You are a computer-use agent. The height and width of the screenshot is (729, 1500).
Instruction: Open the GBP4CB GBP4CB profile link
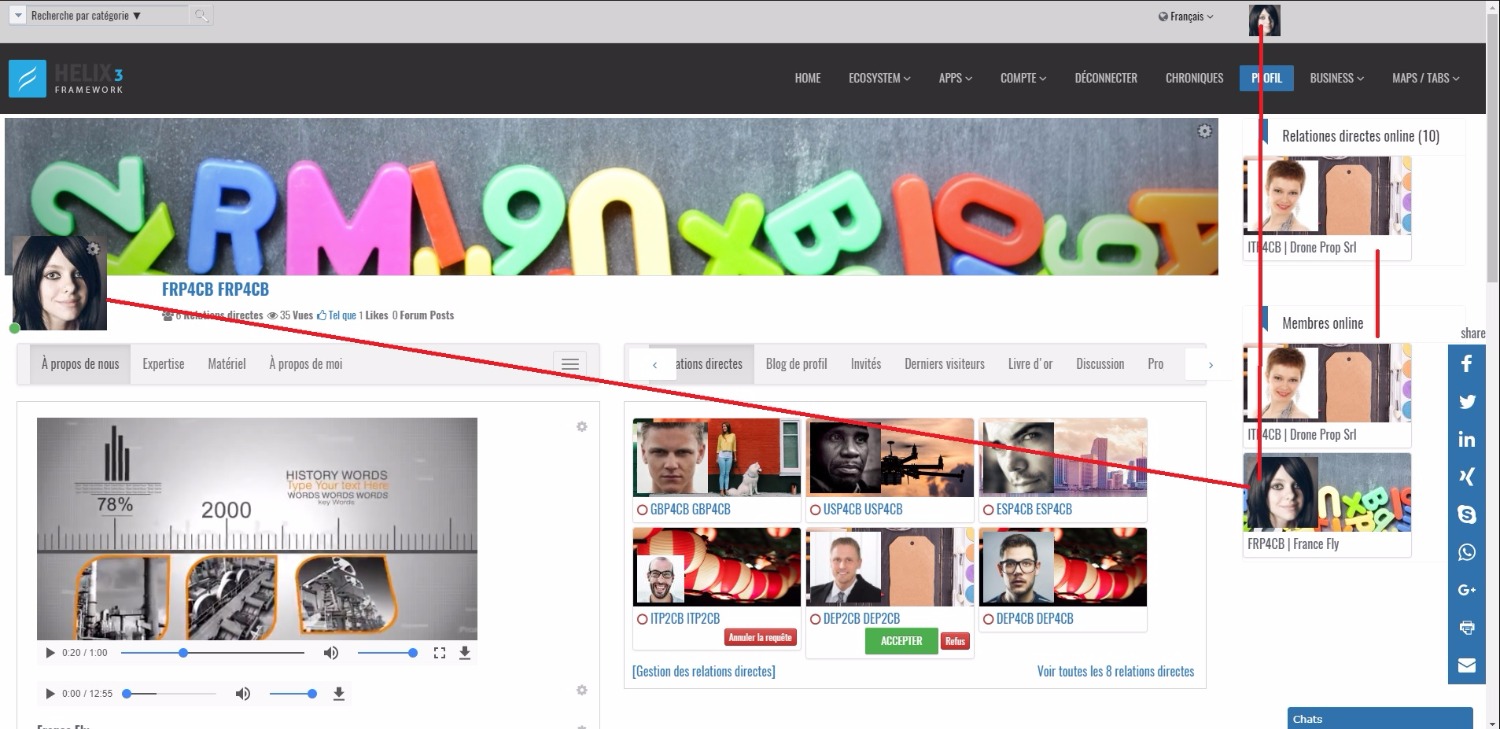coord(690,509)
